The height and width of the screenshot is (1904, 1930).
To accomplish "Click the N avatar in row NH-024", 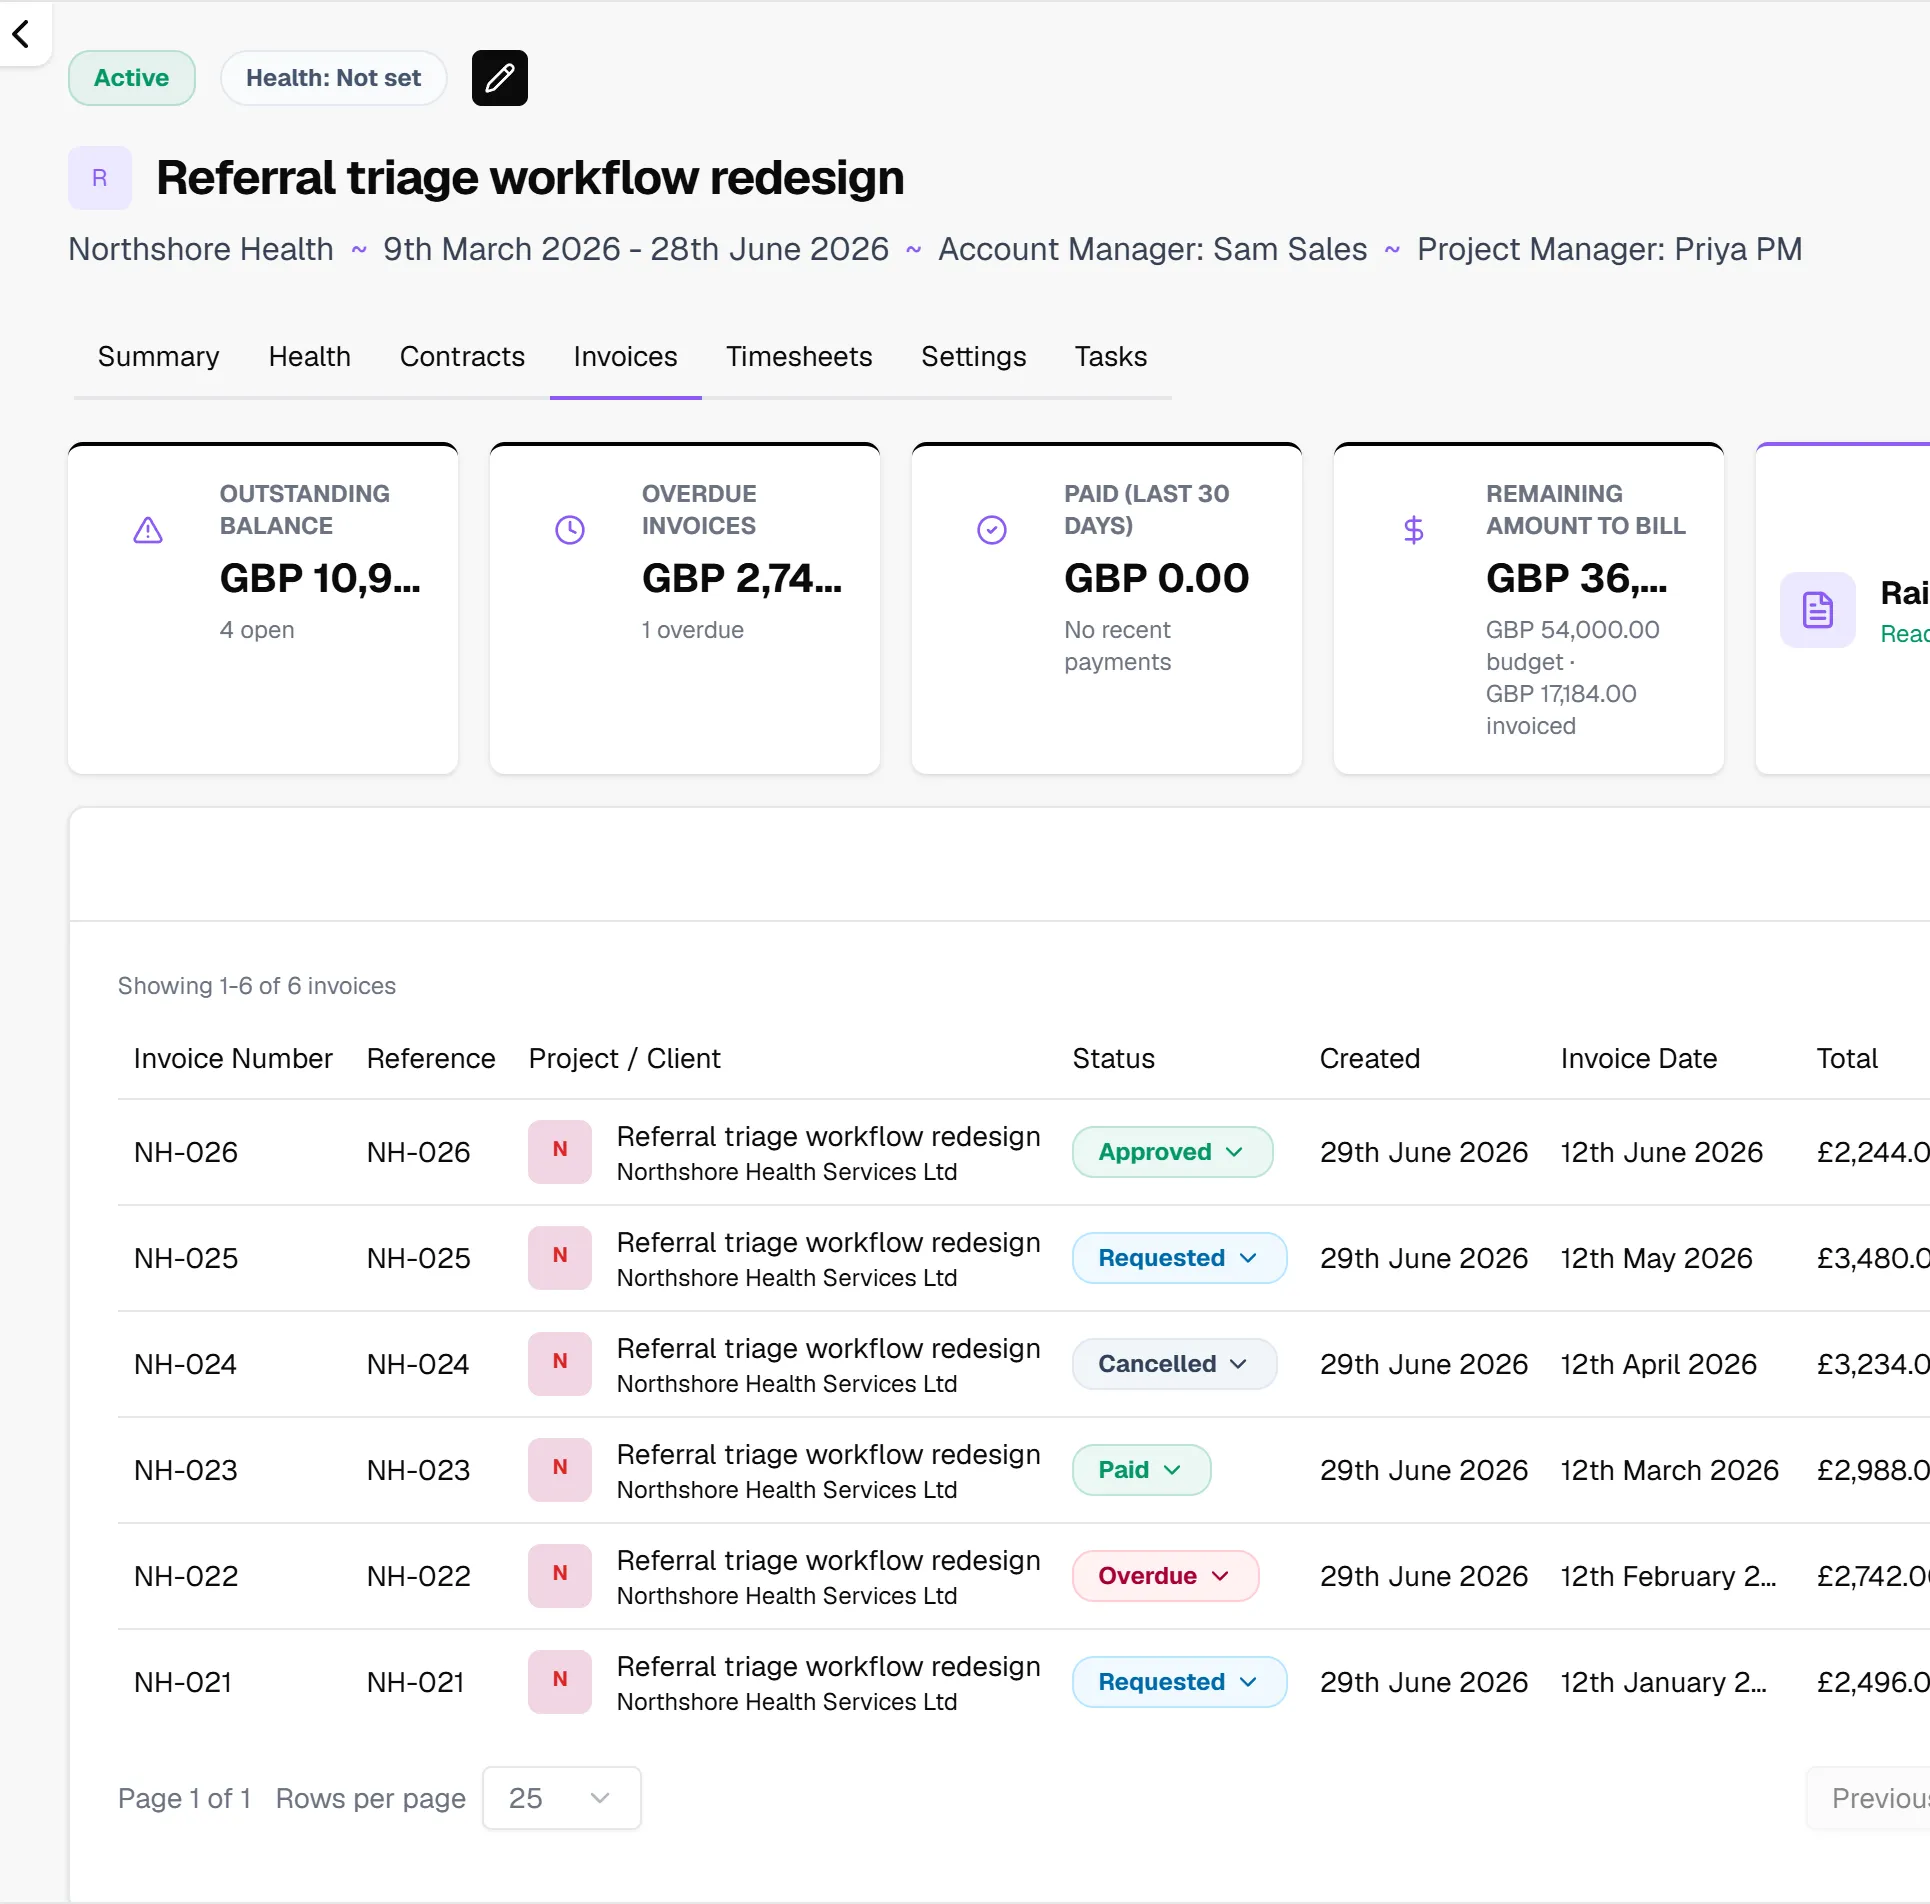I will [x=560, y=1363].
